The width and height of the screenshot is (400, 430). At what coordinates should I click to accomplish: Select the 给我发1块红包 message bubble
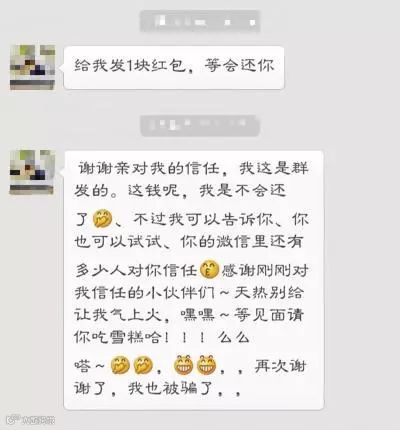[174, 68]
